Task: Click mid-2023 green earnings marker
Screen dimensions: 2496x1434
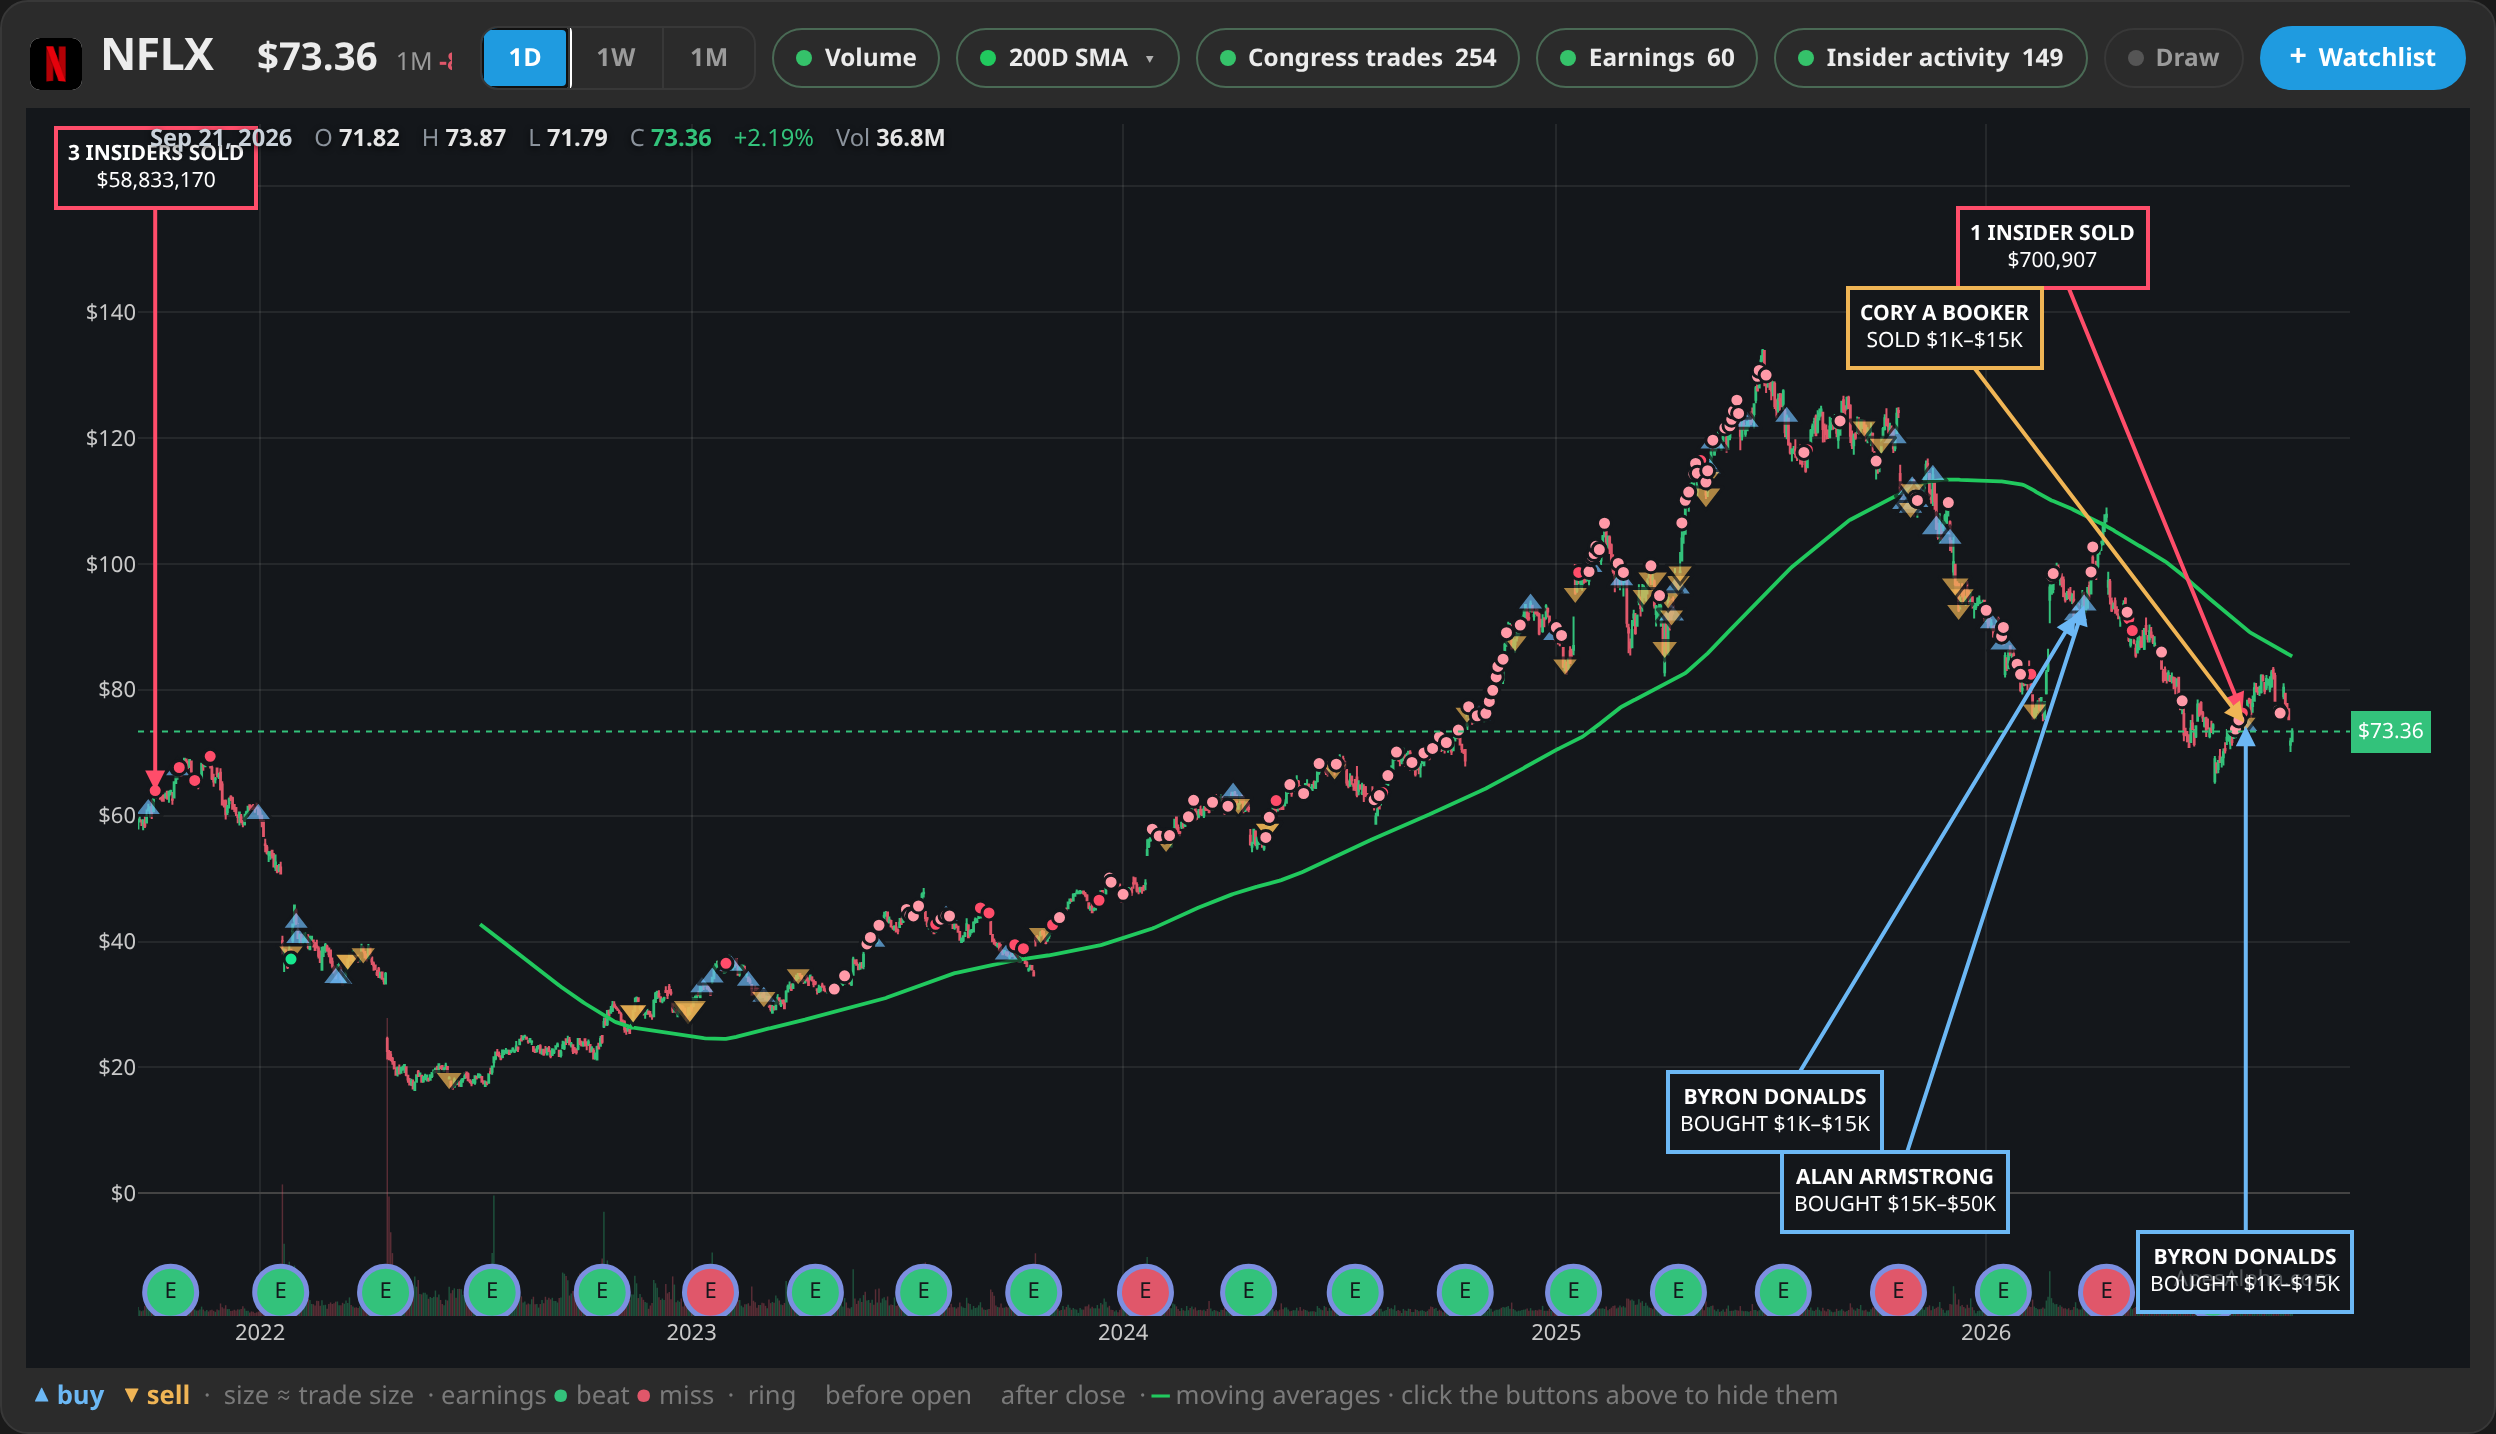Action: 923,1291
